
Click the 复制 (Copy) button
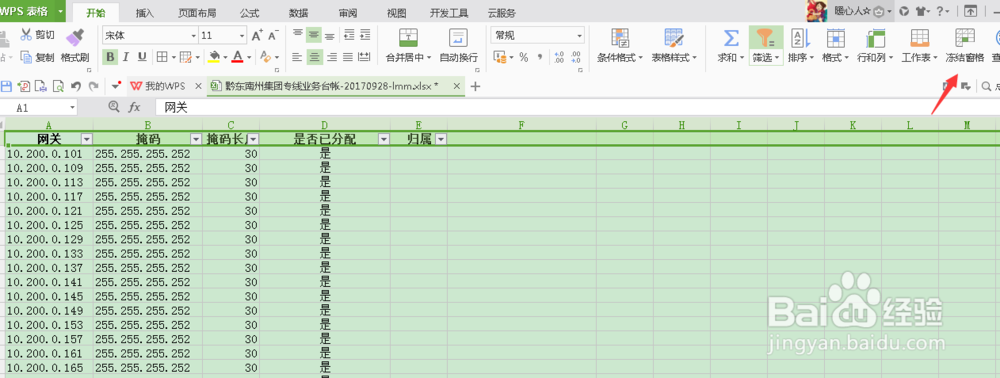click(x=38, y=57)
